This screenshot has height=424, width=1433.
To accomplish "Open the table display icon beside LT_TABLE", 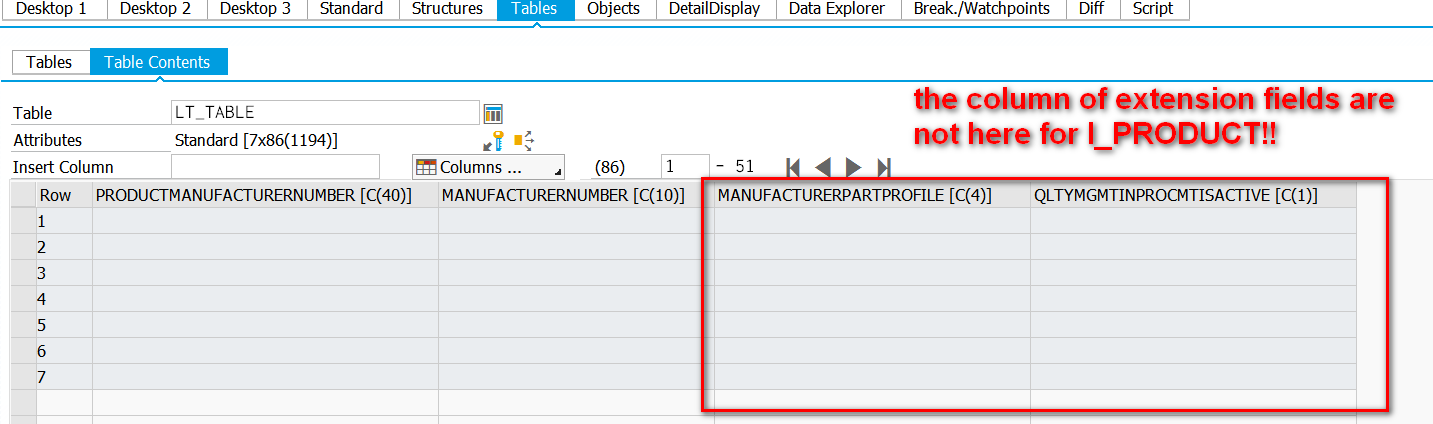I will click(x=493, y=113).
